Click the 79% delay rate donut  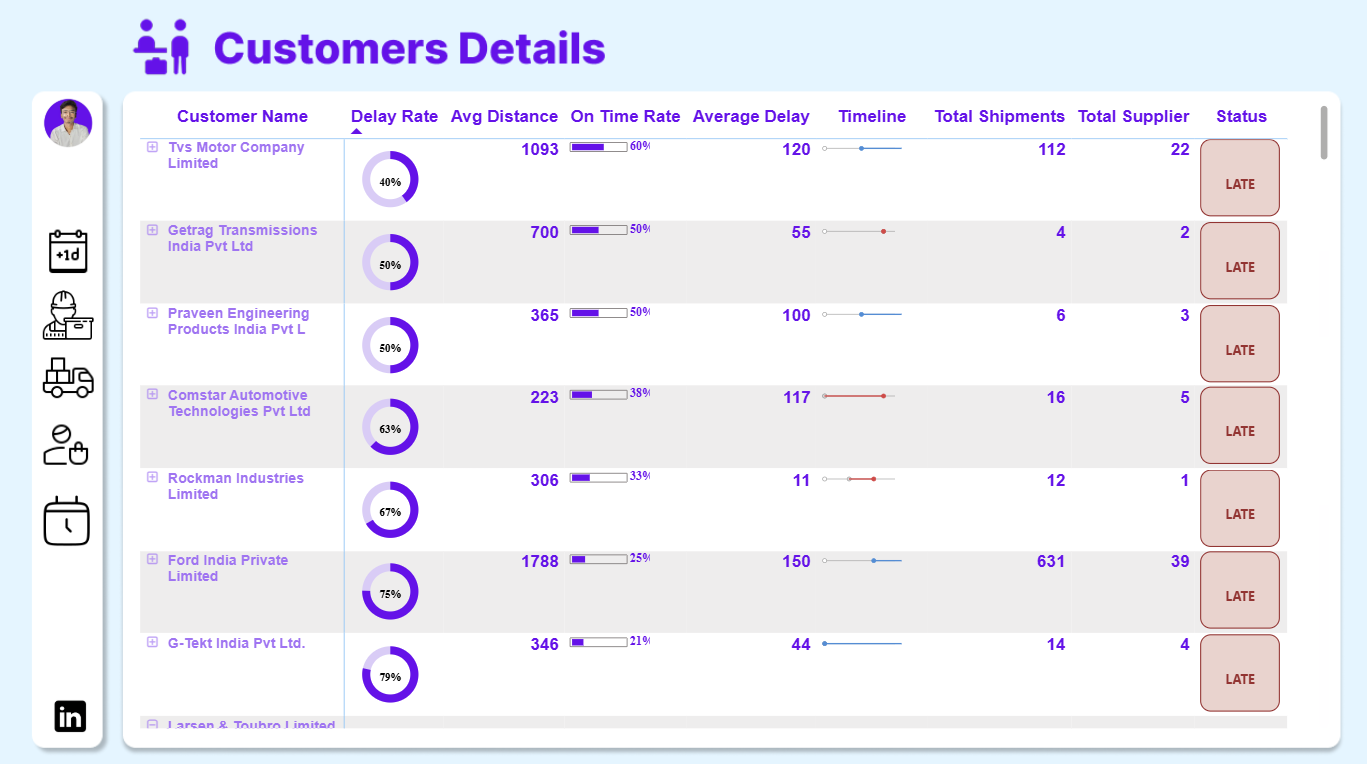[x=390, y=676]
